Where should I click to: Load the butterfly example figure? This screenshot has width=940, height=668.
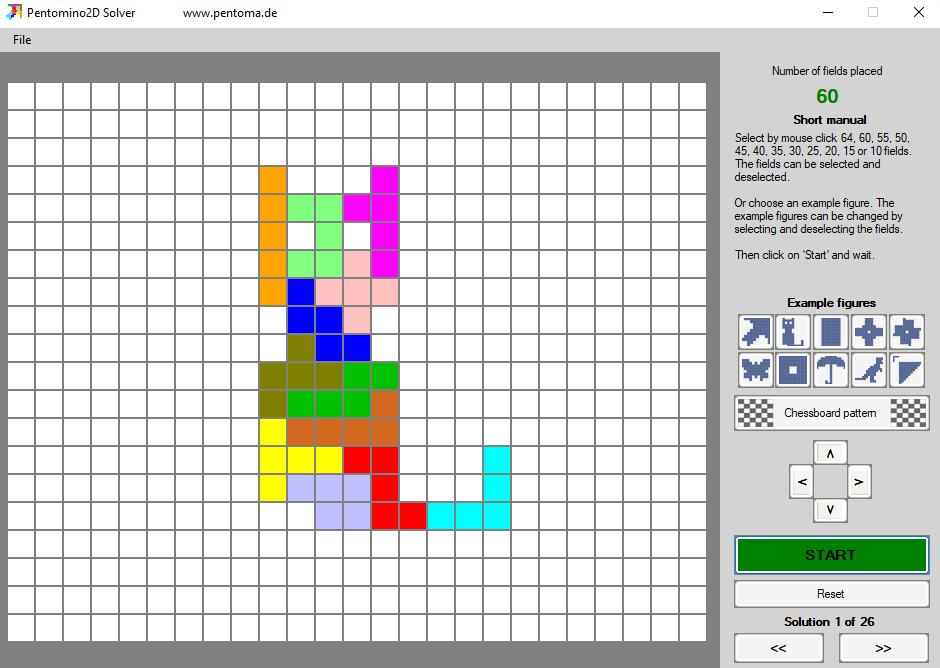pyautogui.click(x=755, y=369)
